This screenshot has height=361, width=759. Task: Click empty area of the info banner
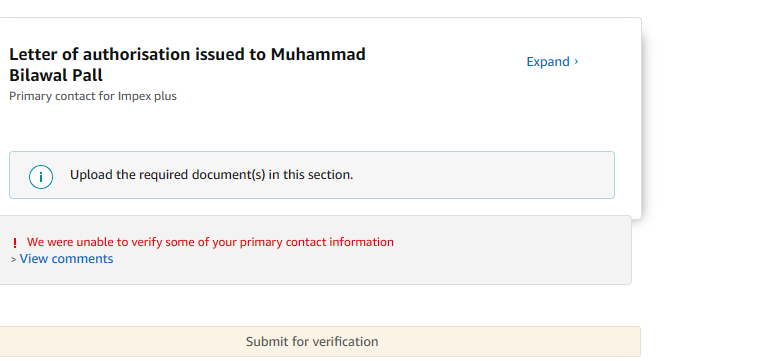click(484, 175)
